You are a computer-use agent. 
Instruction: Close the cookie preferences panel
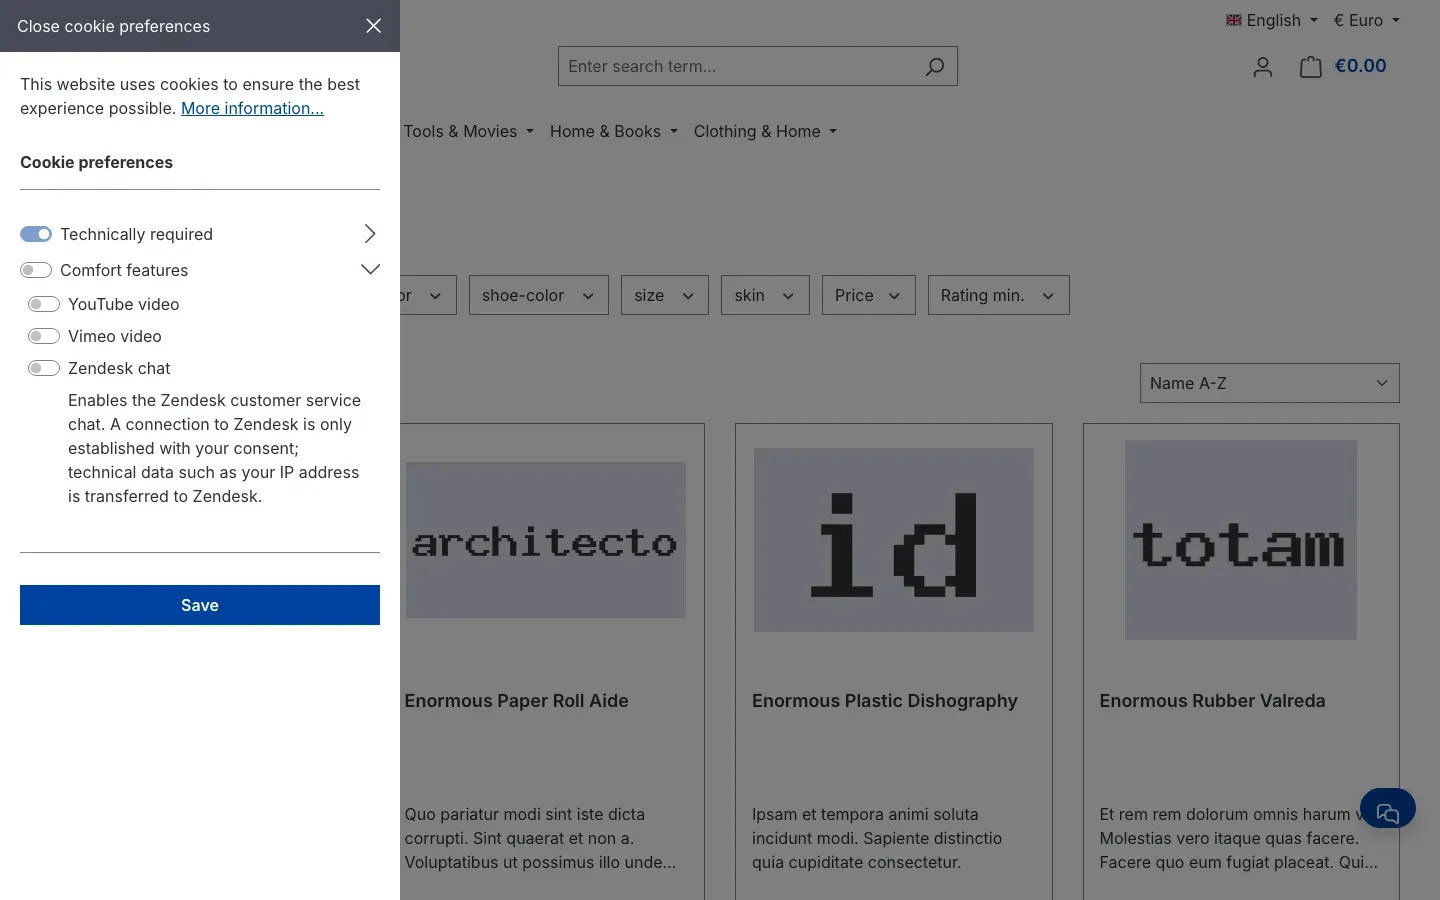tap(373, 26)
